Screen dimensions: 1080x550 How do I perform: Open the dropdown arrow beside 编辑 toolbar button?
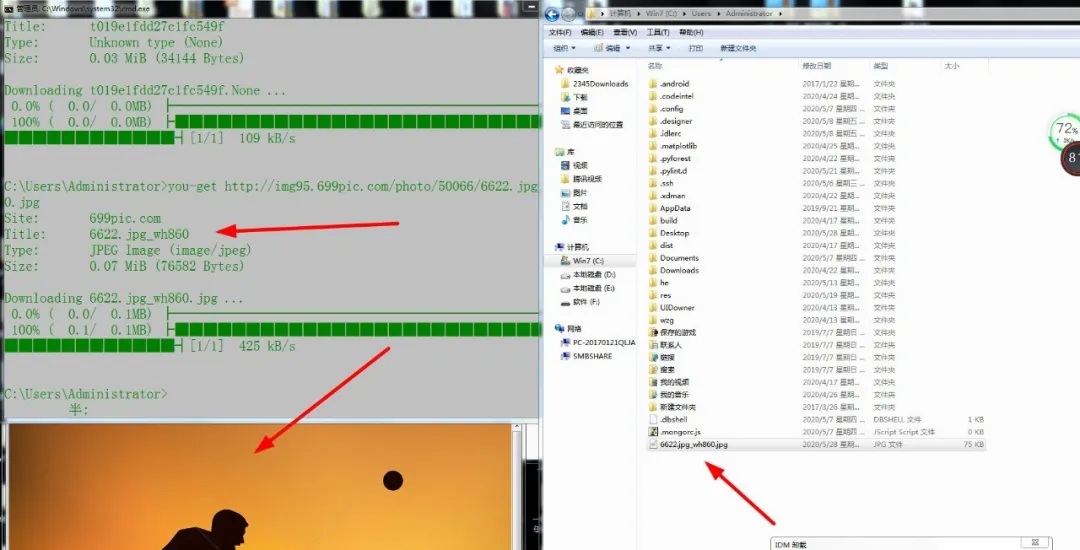(627, 48)
